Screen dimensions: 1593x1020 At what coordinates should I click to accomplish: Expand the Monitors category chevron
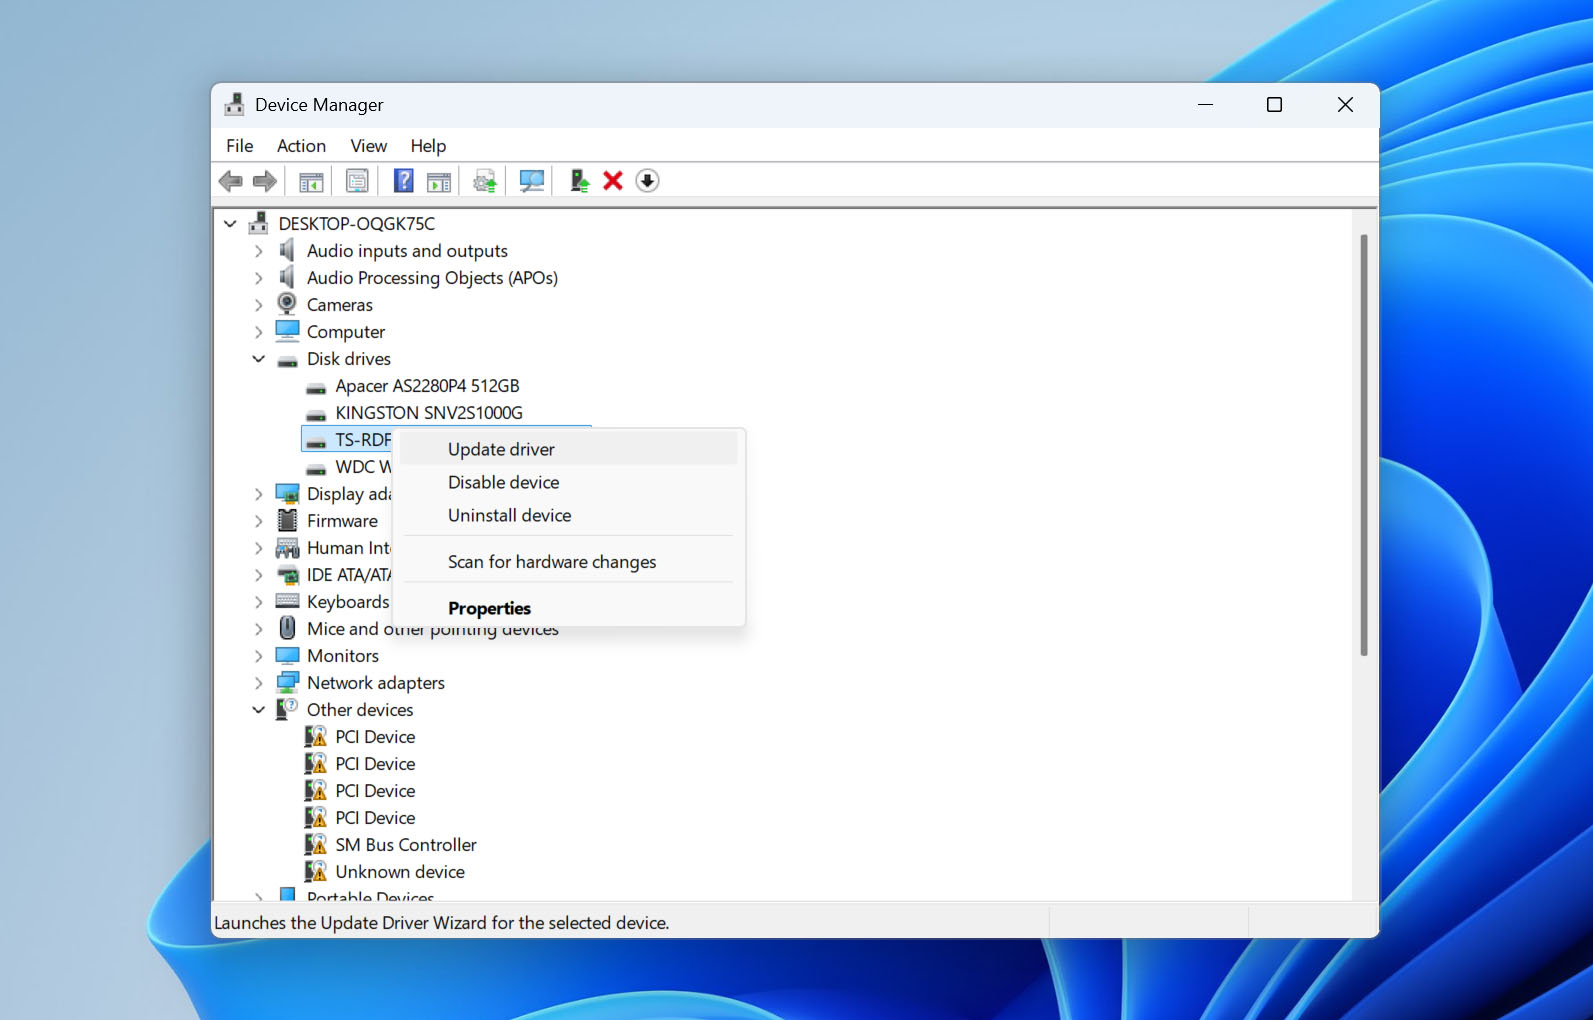(259, 655)
